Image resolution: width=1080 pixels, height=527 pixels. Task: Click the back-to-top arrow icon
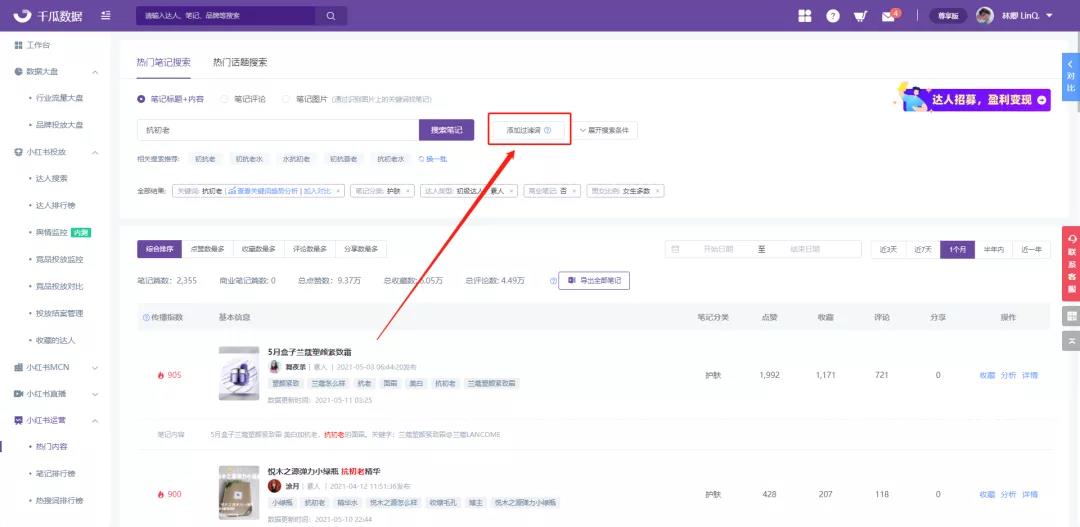(1071, 341)
